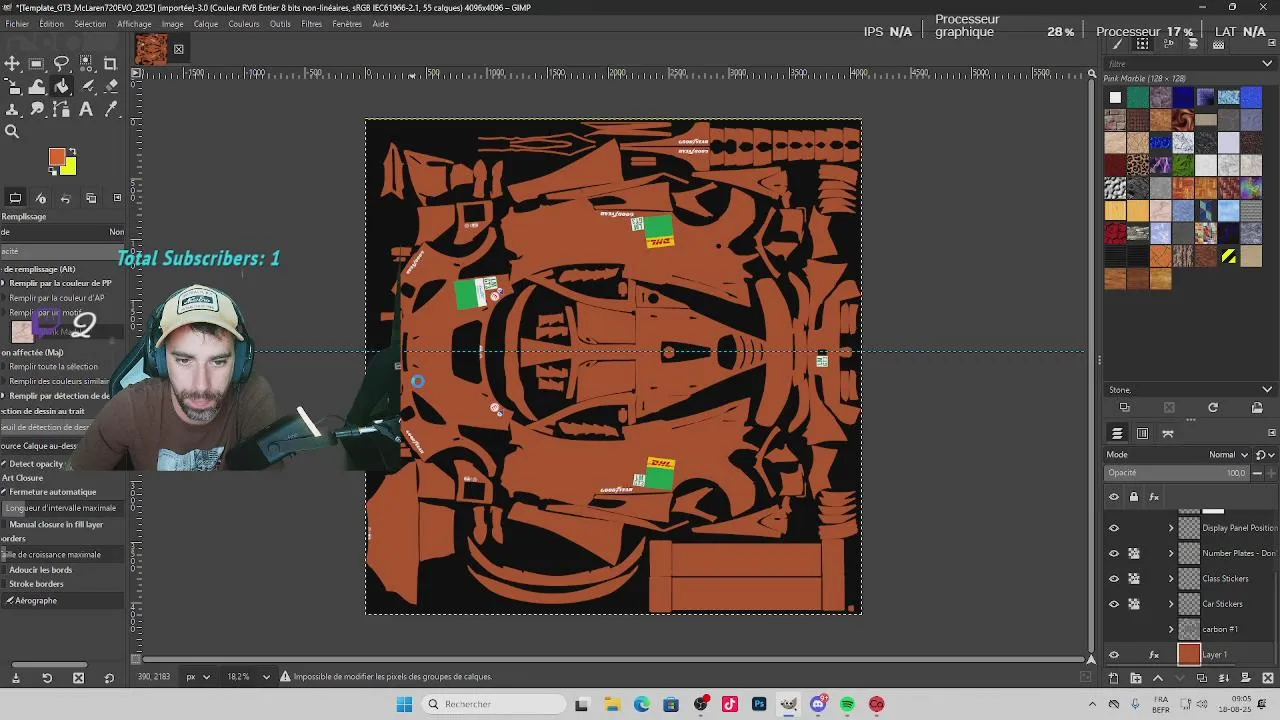The height and width of the screenshot is (720, 1280).
Task: Select the Clone stamp tool
Action: click(13, 110)
